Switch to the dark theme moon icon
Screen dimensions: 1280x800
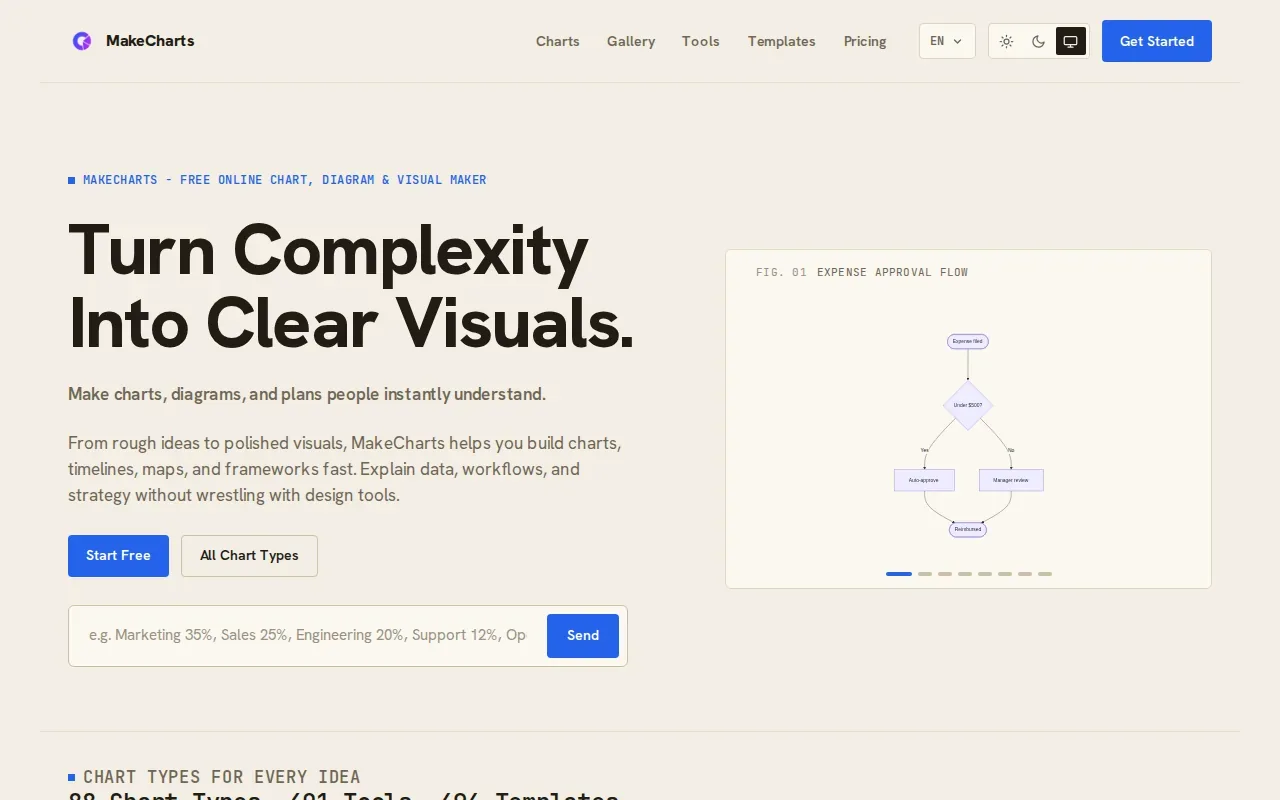[x=1038, y=41]
